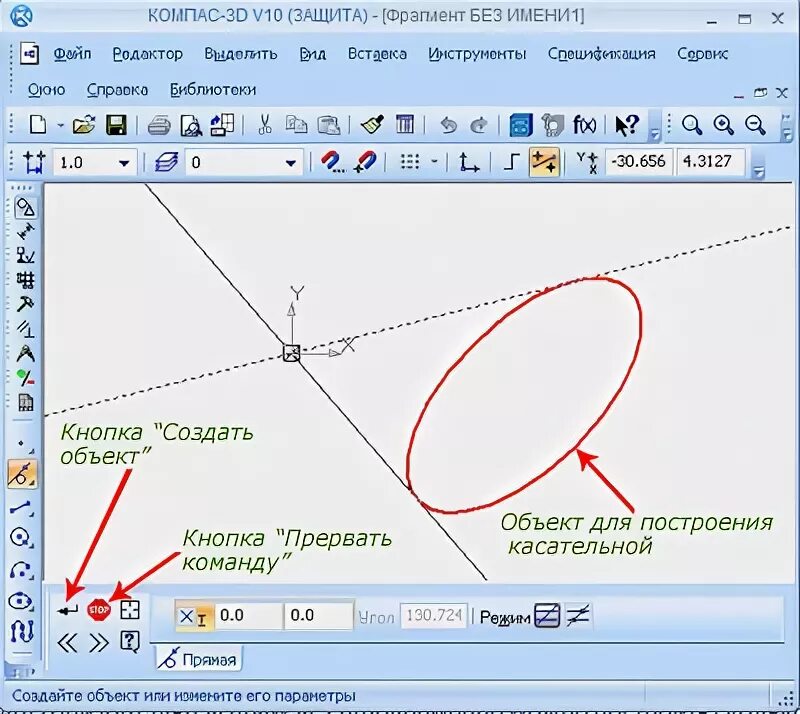Open the variables f(x) icon
This screenshot has width=800, height=714.
click(x=584, y=125)
